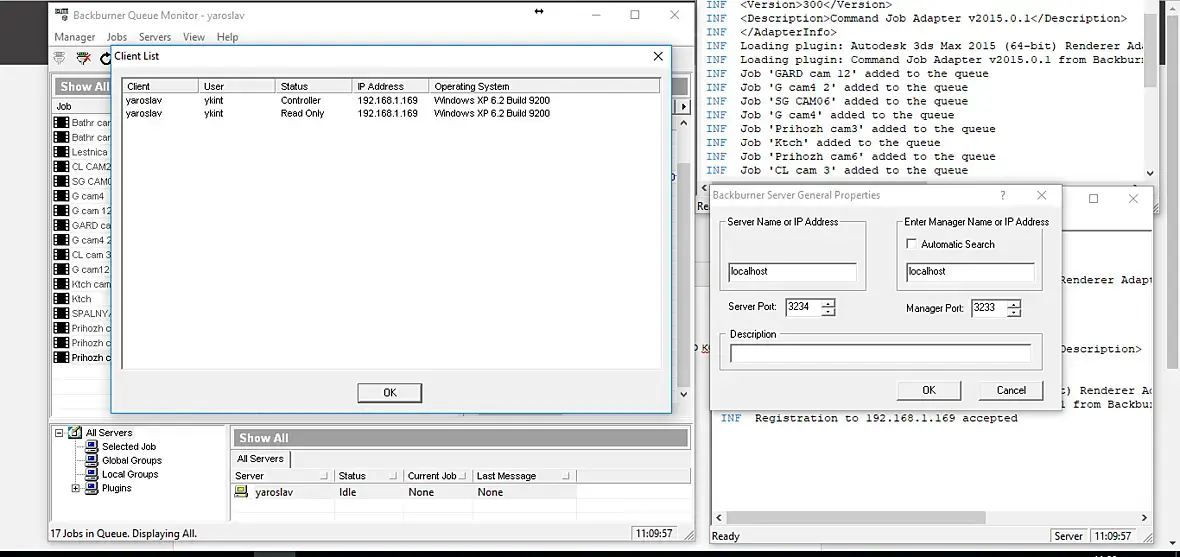Click the sort button in the Last Message column header
The height and width of the screenshot is (557, 1180).
tap(566, 476)
